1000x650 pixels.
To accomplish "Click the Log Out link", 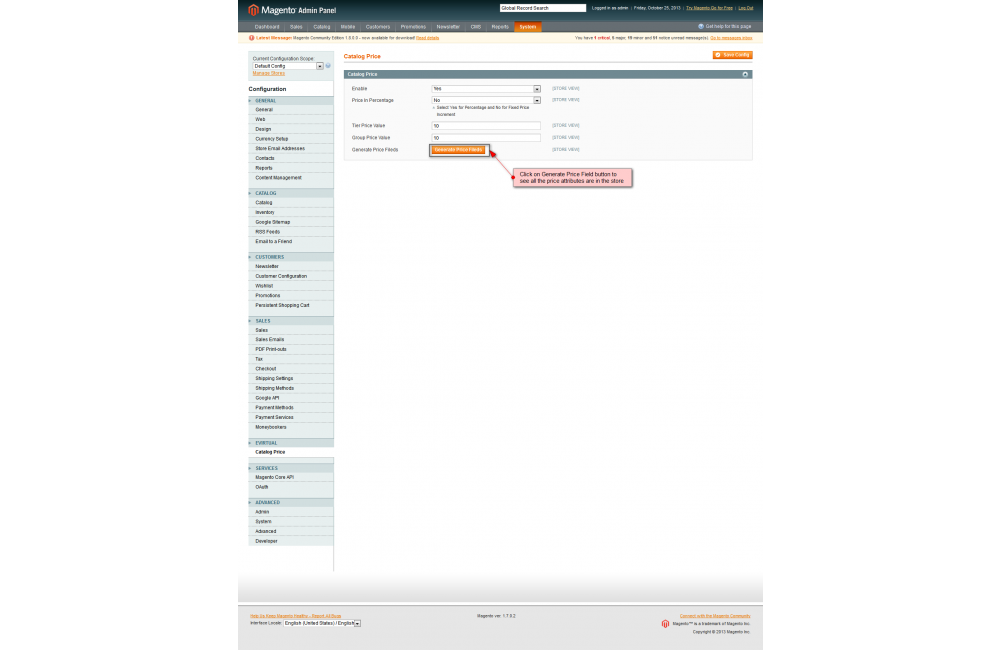I will click(746, 8).
